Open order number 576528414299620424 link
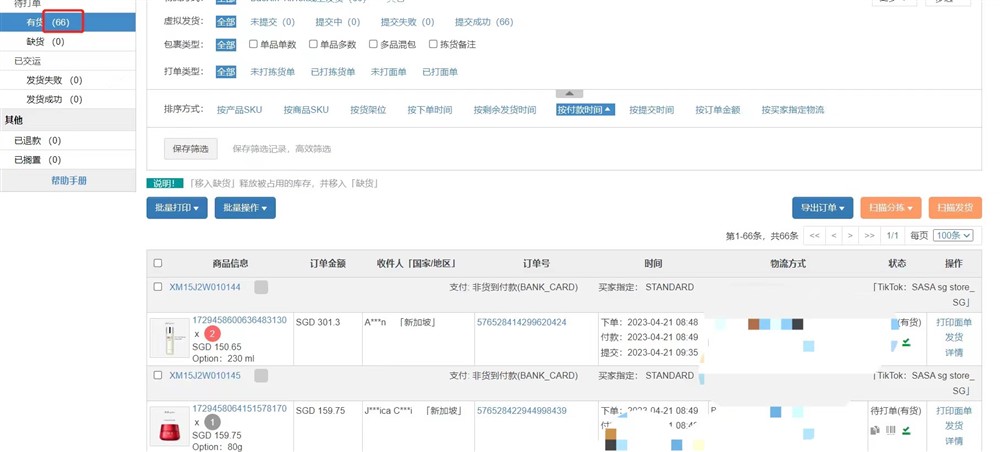This screenshot has height=452, width=1000. (521, 322)
